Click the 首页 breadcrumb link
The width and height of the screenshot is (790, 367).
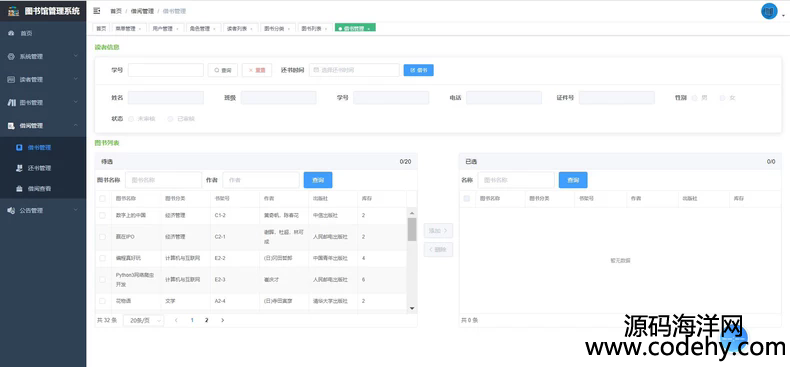tap(116, 11)
